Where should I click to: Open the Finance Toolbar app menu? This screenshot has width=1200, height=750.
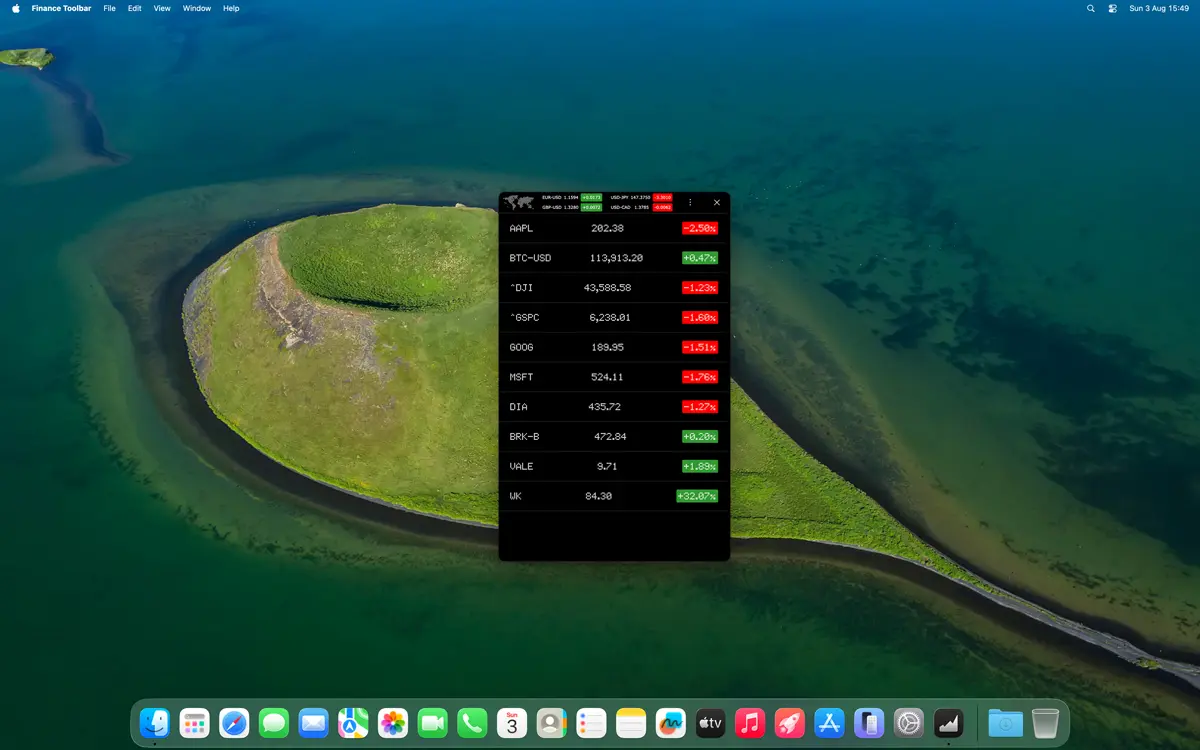click(x=61, y=8)
